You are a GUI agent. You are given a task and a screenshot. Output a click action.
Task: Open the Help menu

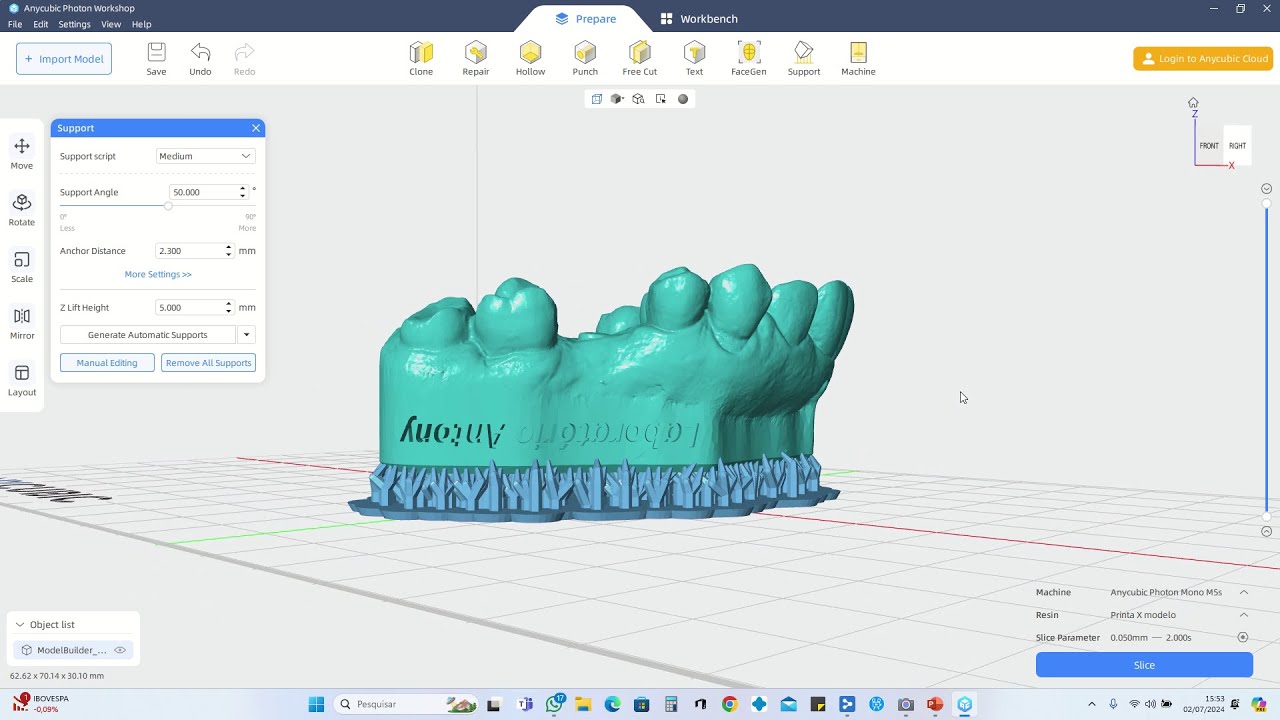click(x=141, y=24)
